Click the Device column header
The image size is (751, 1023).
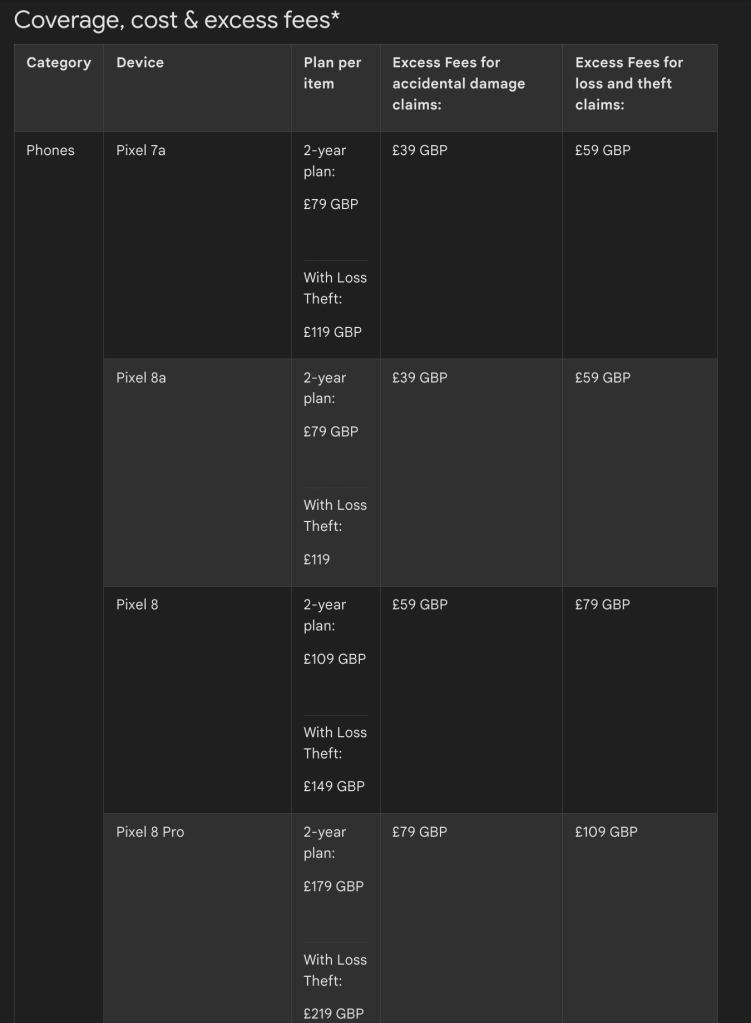coord(140,63)
